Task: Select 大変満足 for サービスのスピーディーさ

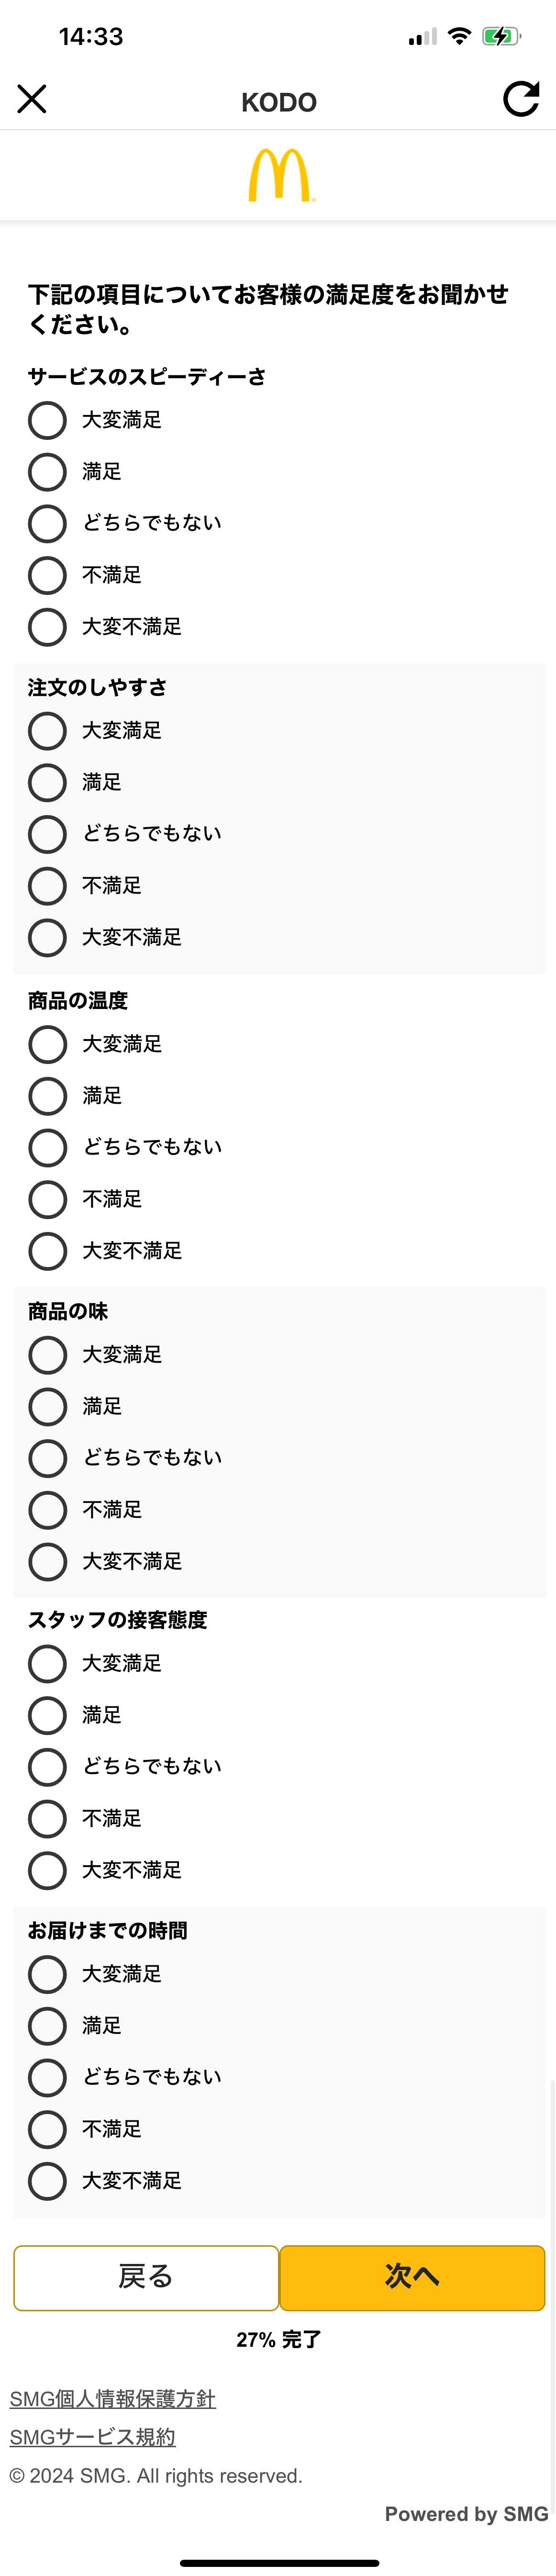Action: pyautogui.click(x=47, y=420)
